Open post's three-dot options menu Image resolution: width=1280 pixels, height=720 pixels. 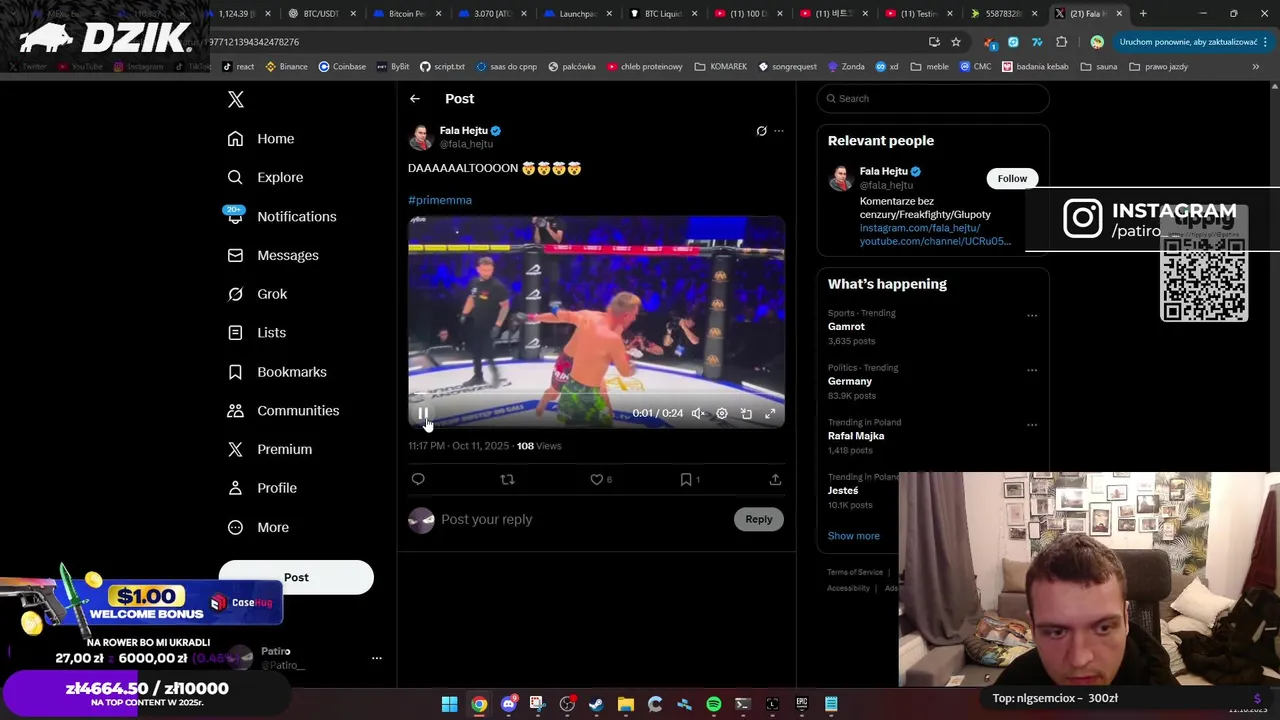(779, 131)
